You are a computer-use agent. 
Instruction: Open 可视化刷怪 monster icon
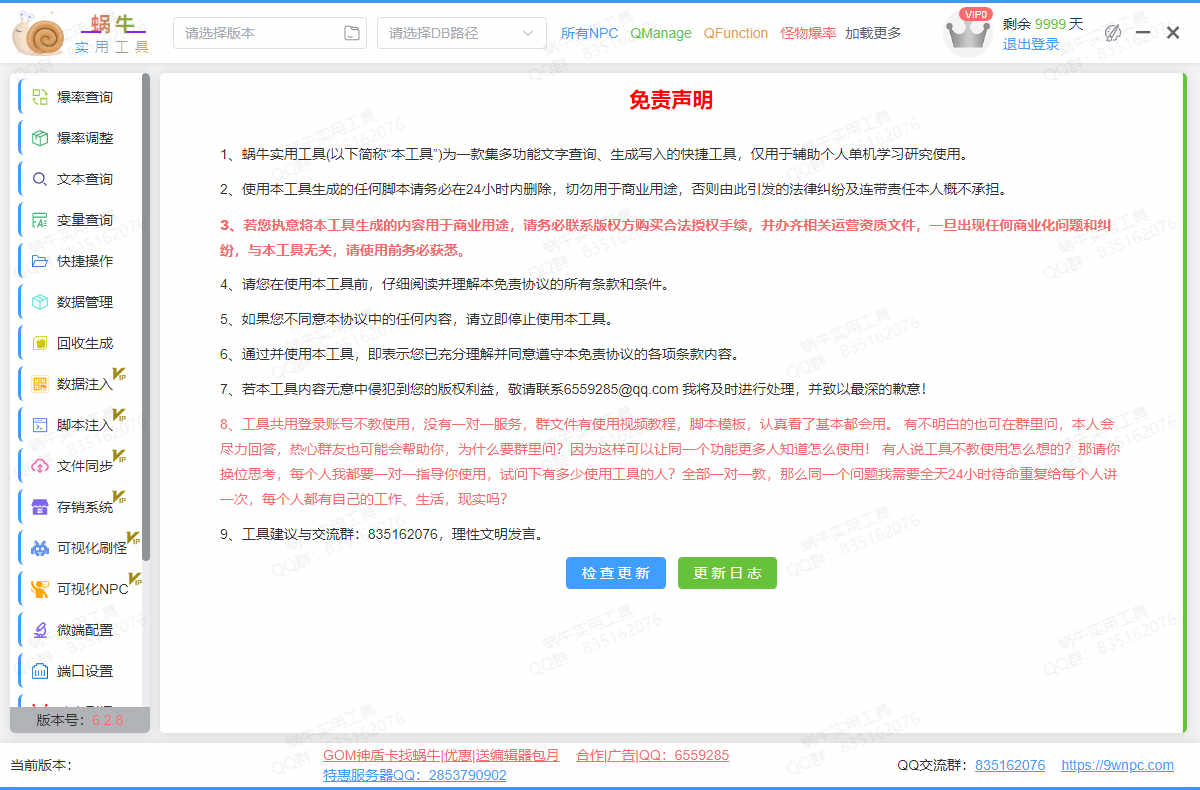(x=40, y=548)
